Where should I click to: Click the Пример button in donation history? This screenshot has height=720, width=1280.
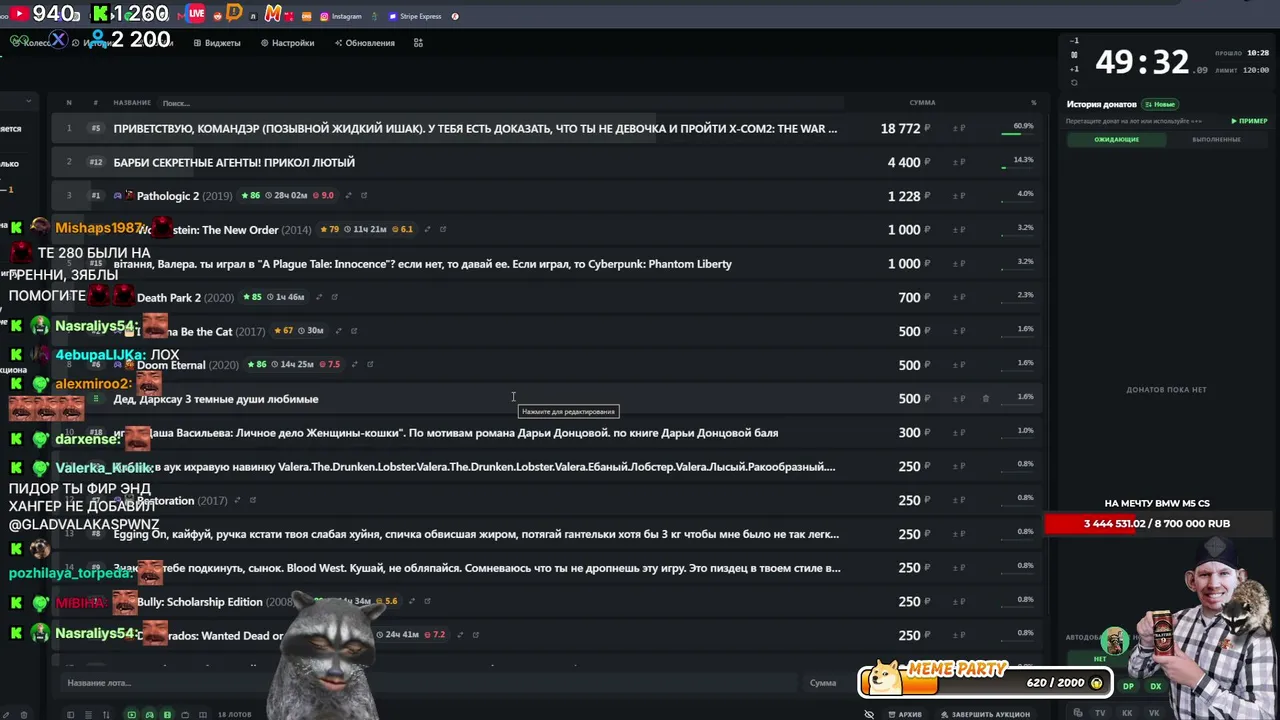tap(1249, 121)
